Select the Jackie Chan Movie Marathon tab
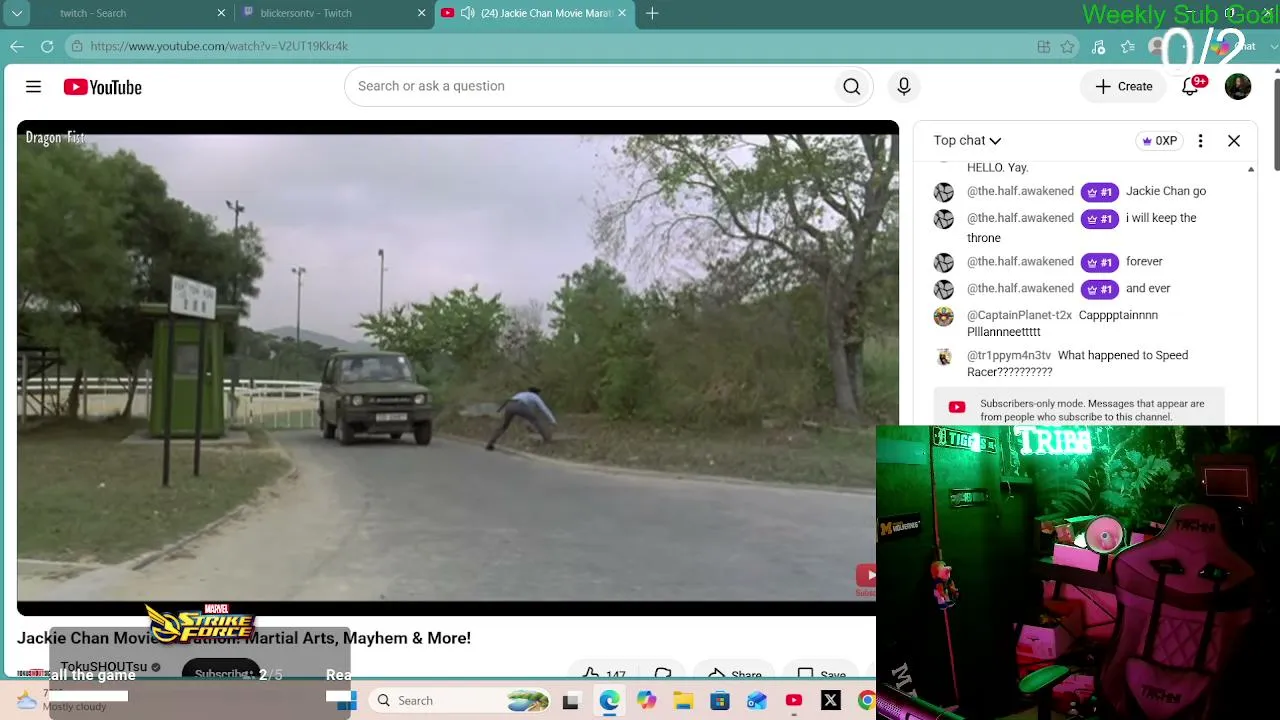This screenshot has width=1280, height=720. [535, 13]
